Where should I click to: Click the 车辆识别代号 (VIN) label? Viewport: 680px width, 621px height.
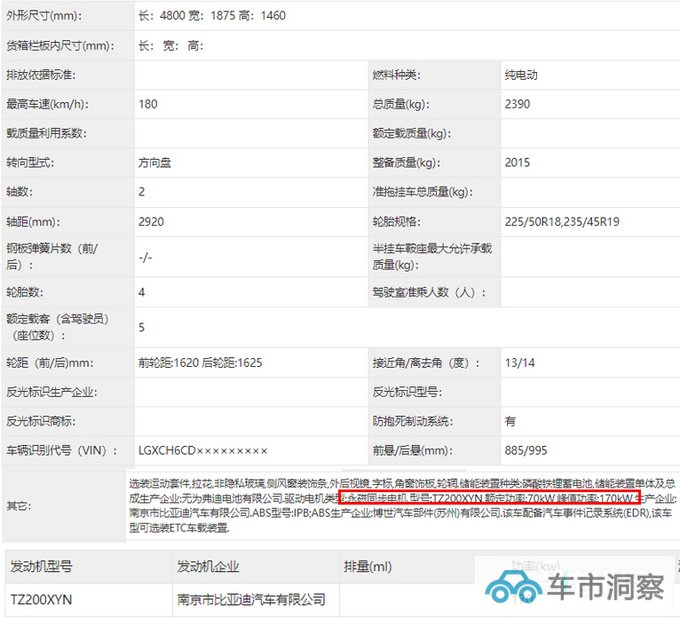coord(62,451)
